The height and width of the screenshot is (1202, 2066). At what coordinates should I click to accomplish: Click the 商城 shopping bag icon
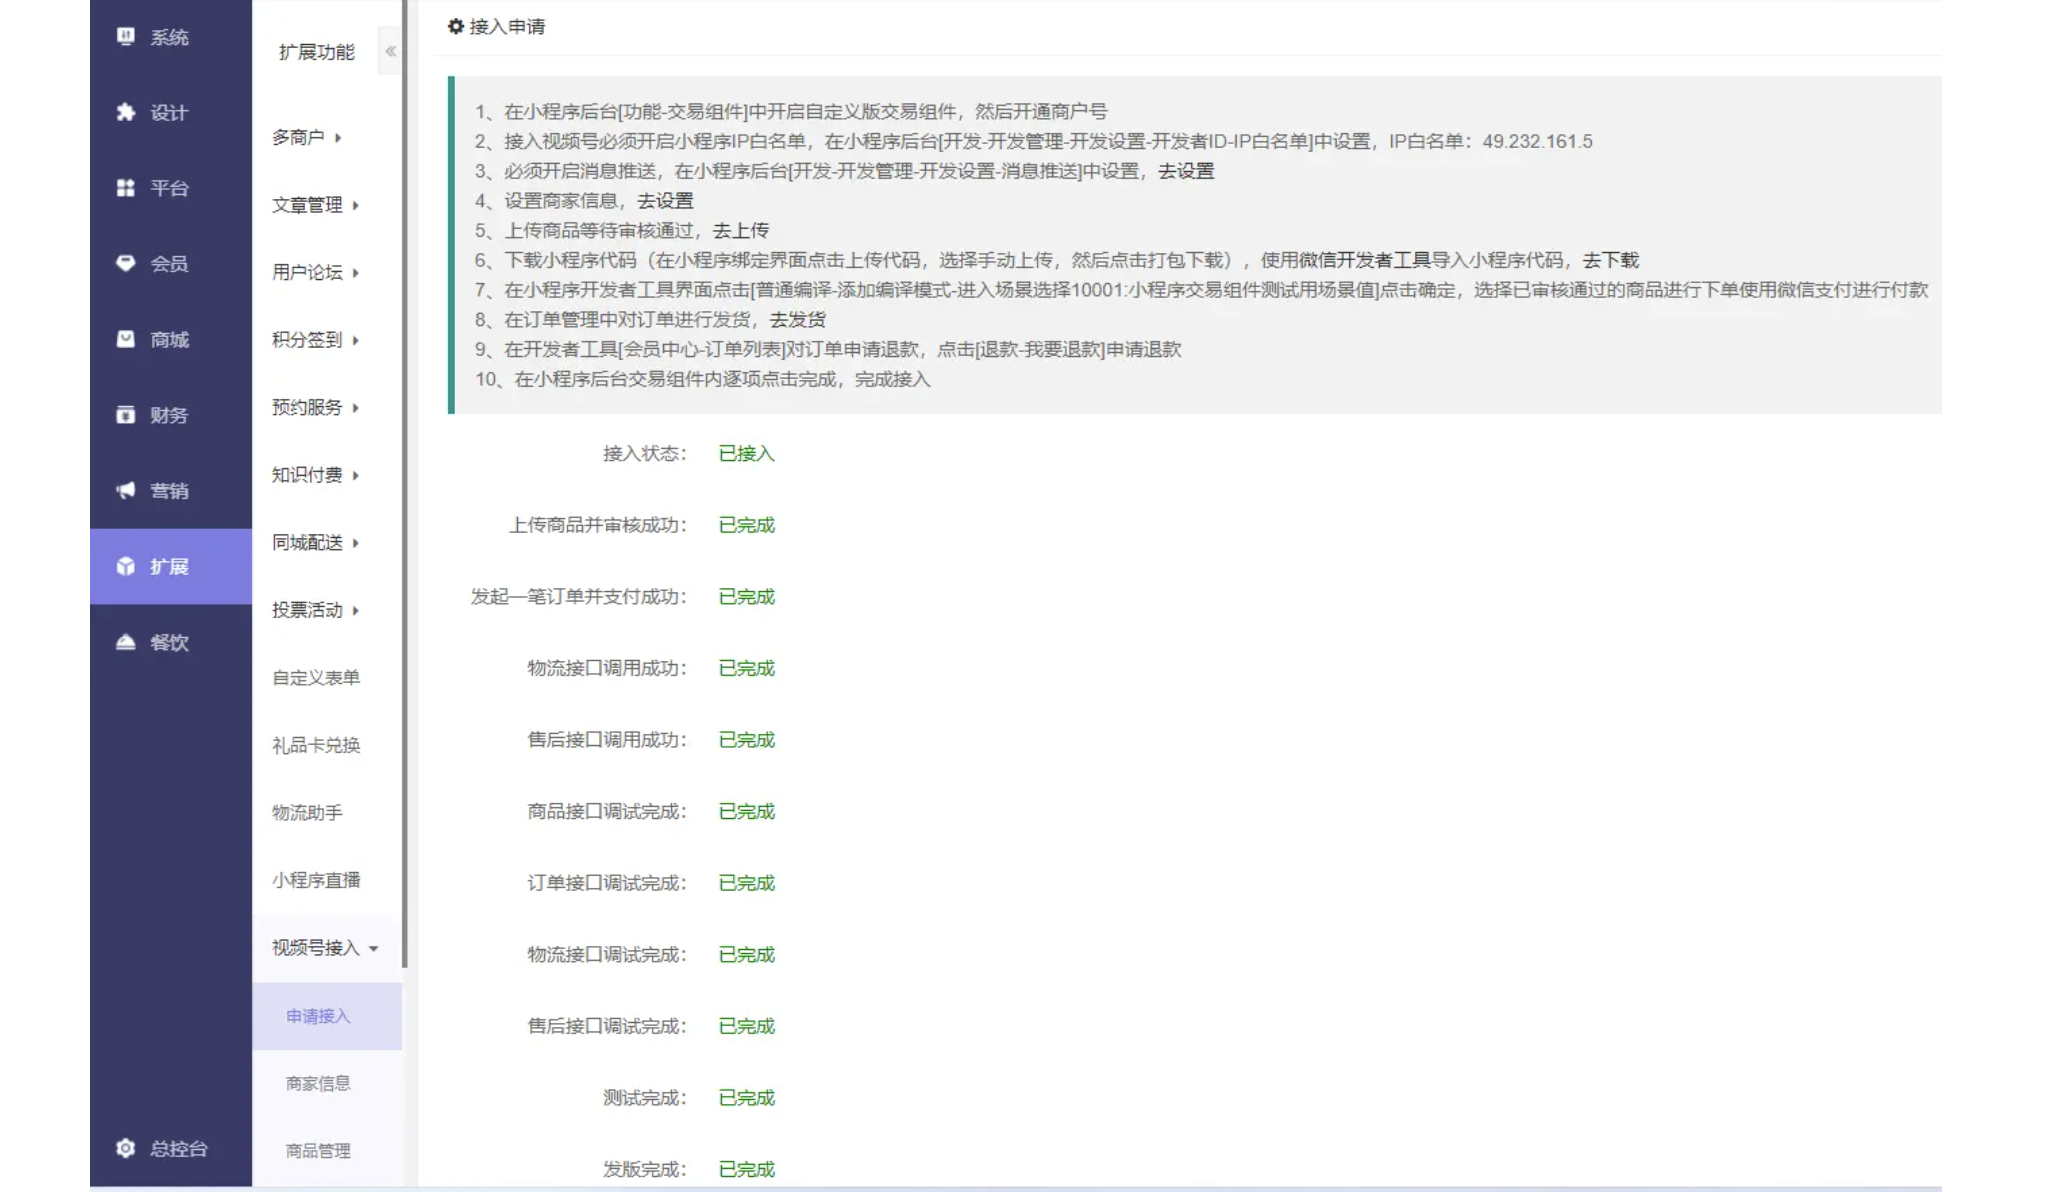pyautogui.click(x=125, y=339)
